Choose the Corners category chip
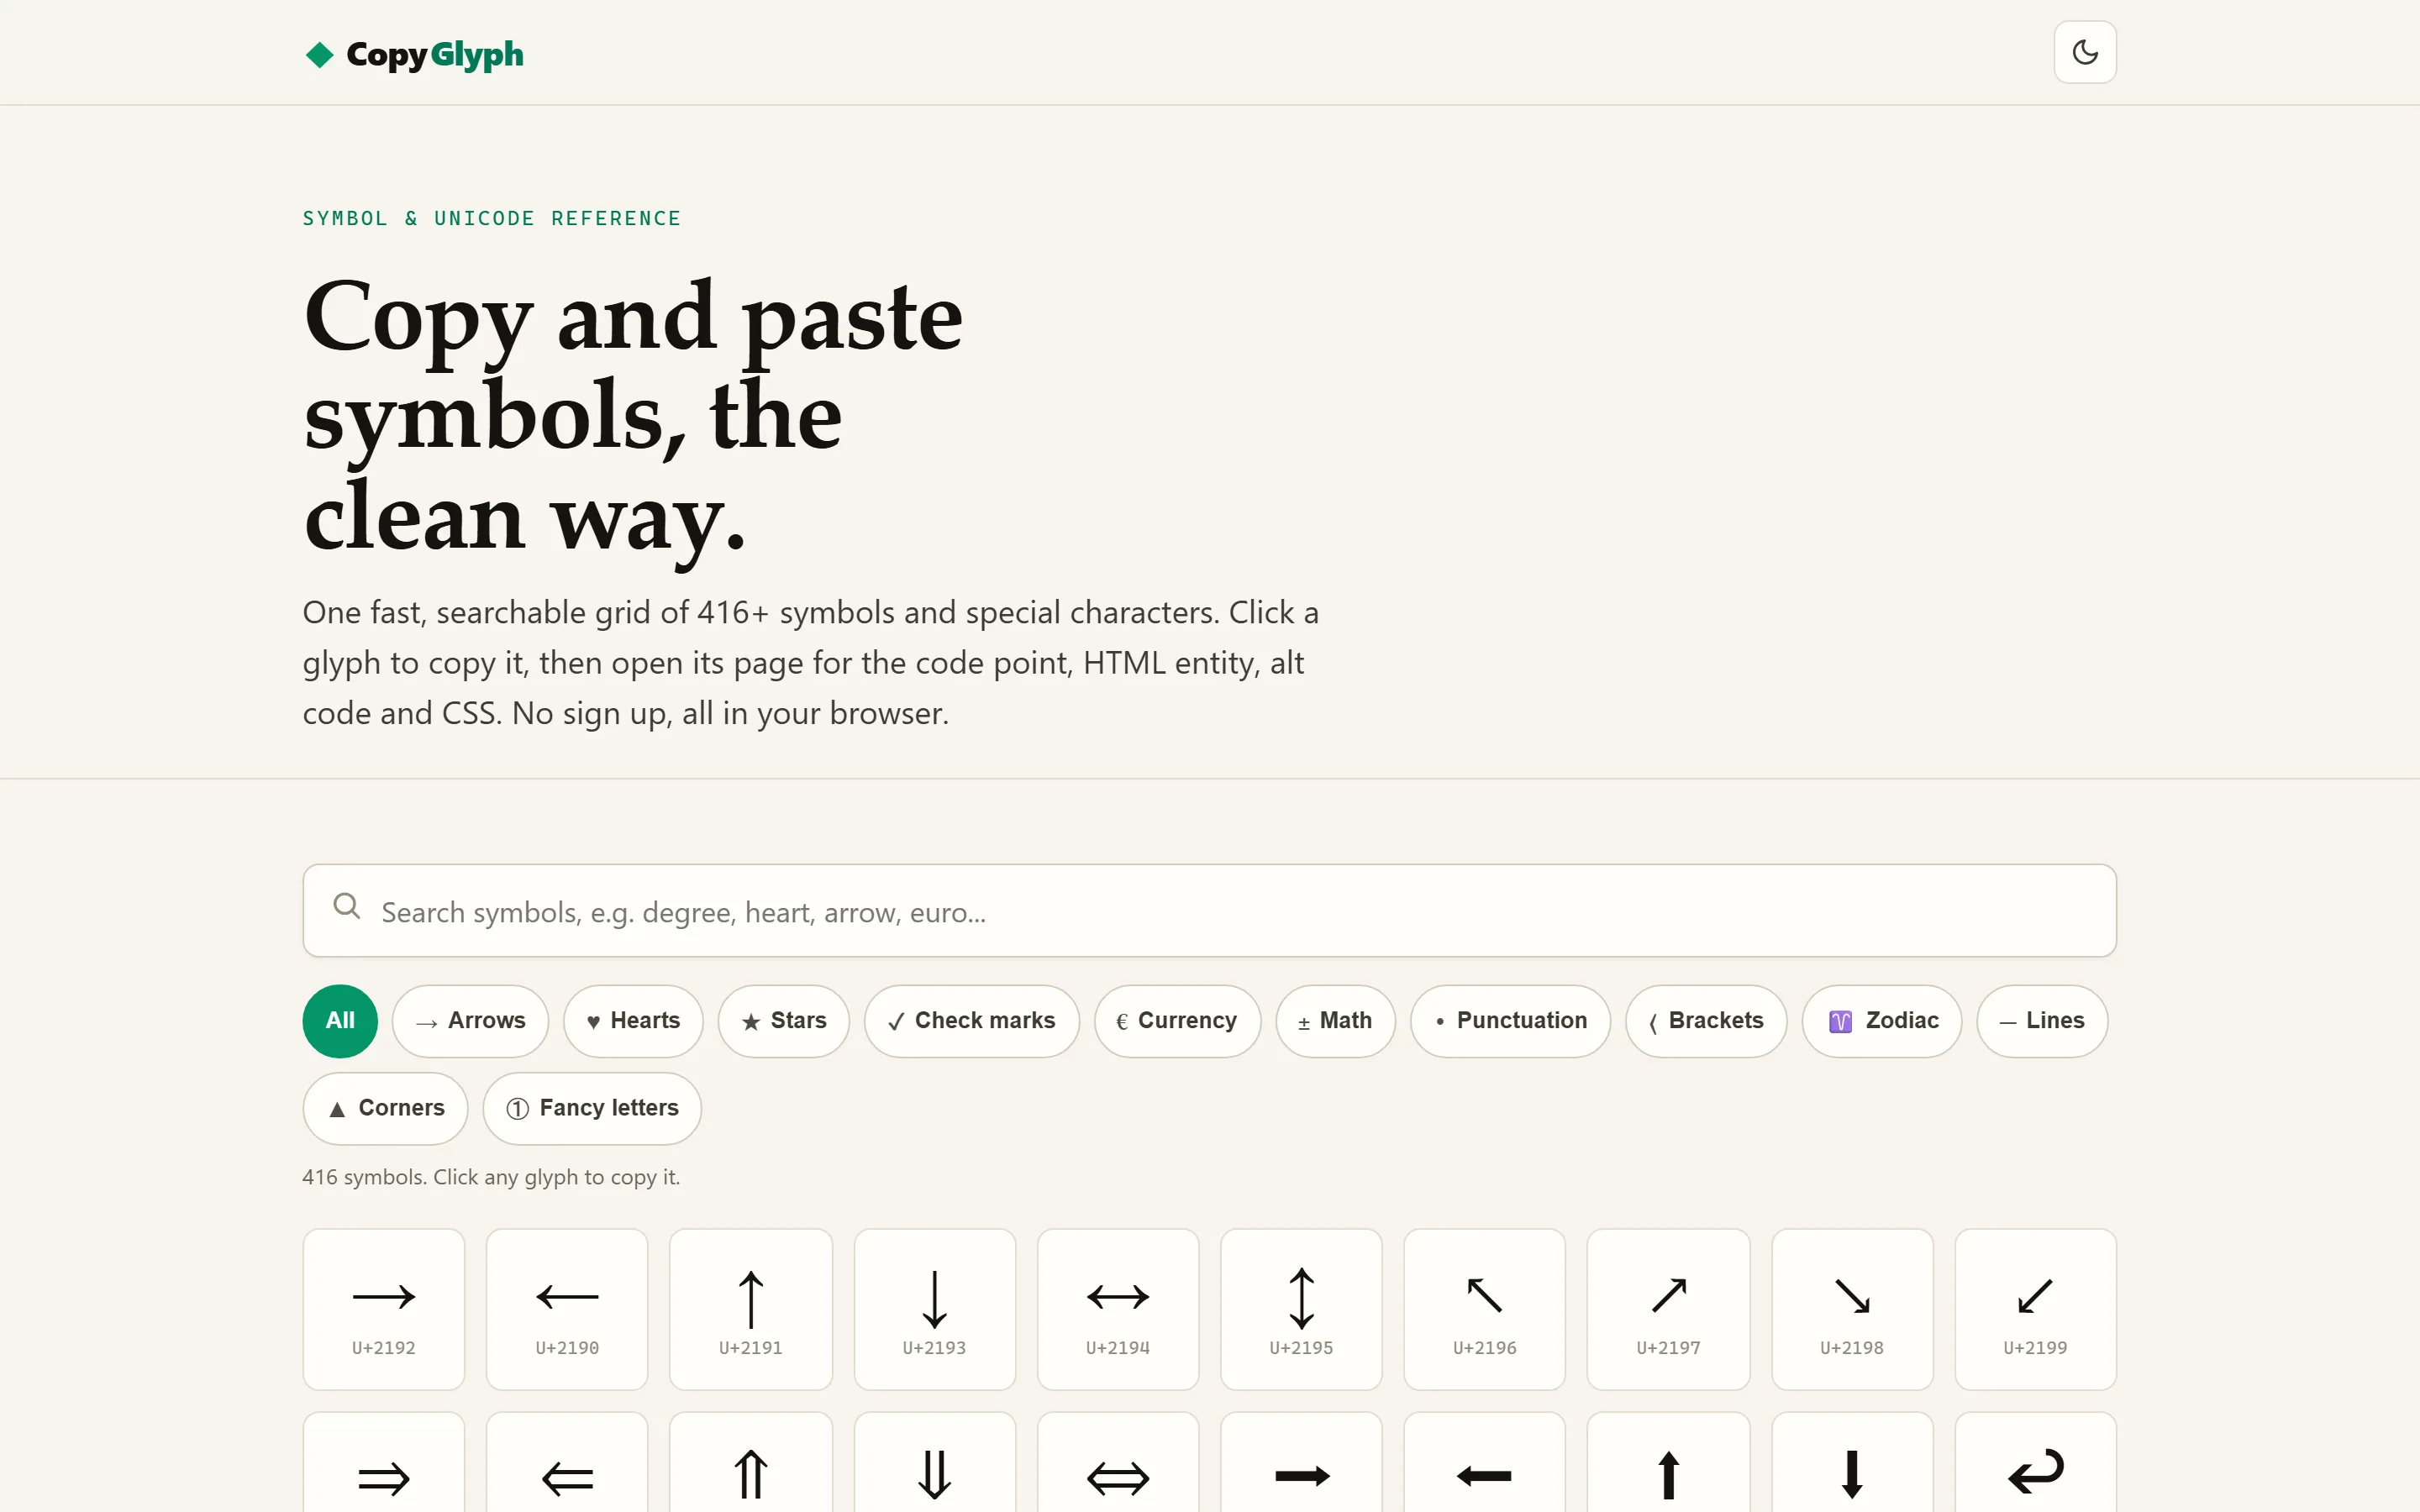Viewport: 2420px width, 1512px height. (385, 1108)
